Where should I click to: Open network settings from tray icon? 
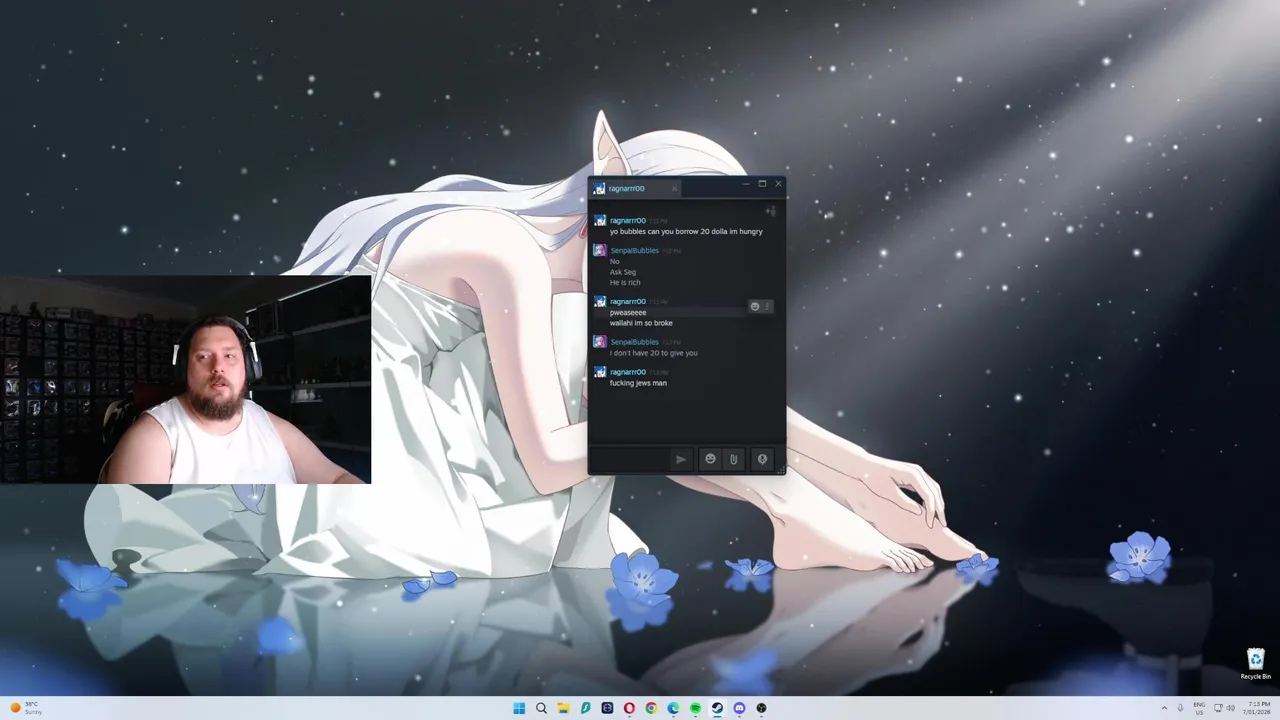click(x=1218, y=708)
